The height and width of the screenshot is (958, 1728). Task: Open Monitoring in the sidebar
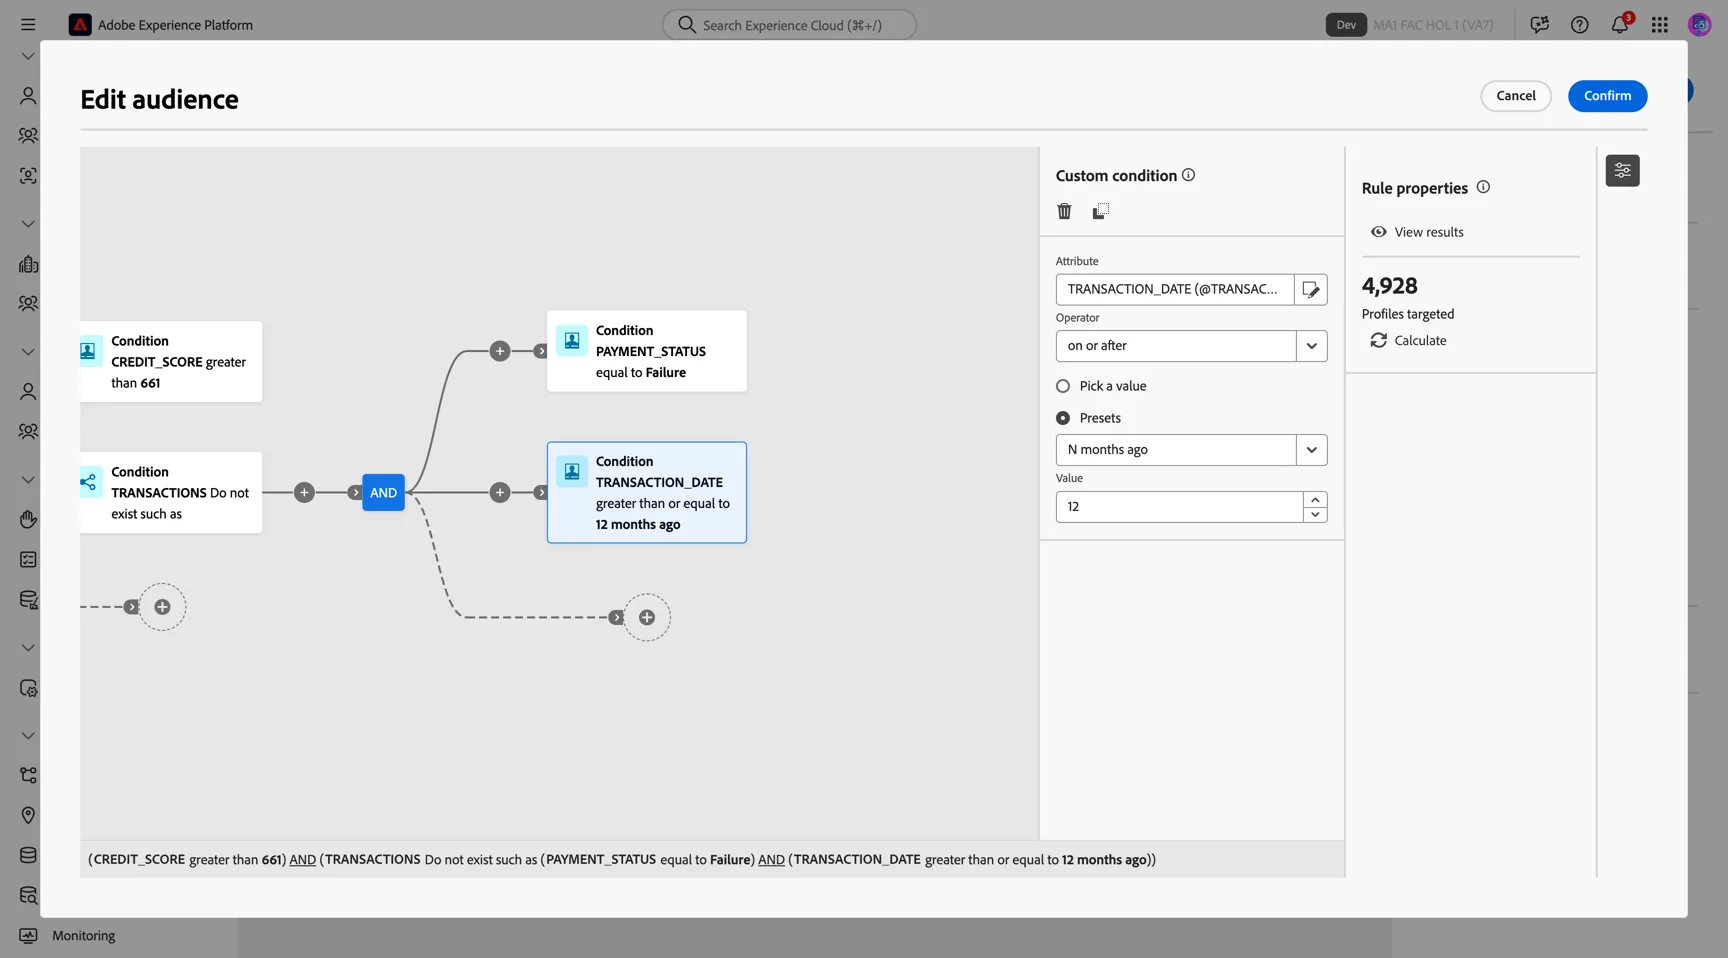[84, 936]
